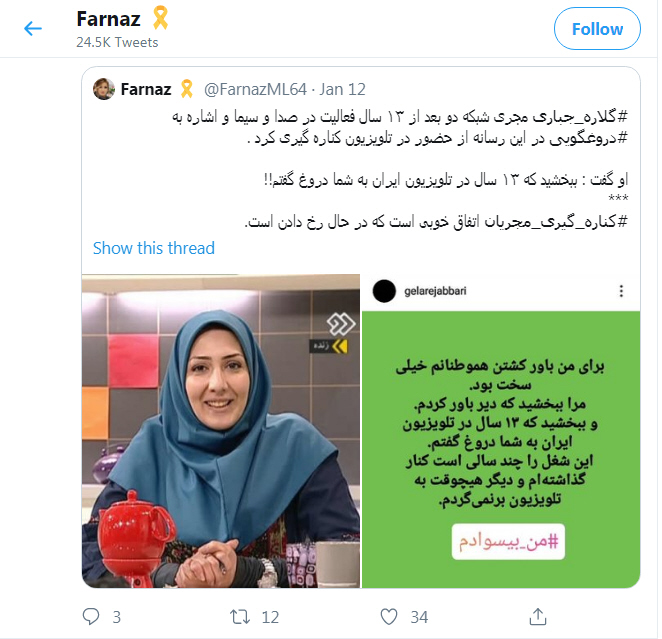The image size is (662, 639).
Task: Open Show this thread link
Action: tap(154, 248)
